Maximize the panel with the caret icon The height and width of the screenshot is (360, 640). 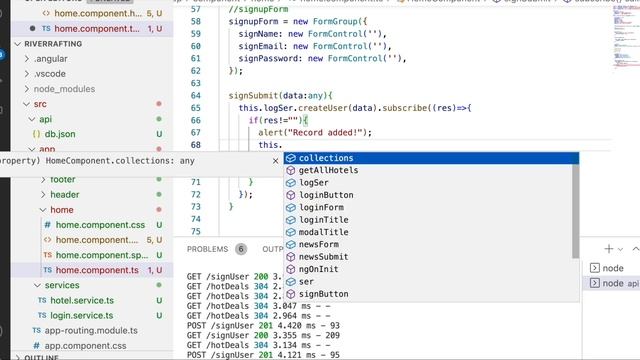coord(636,249)
